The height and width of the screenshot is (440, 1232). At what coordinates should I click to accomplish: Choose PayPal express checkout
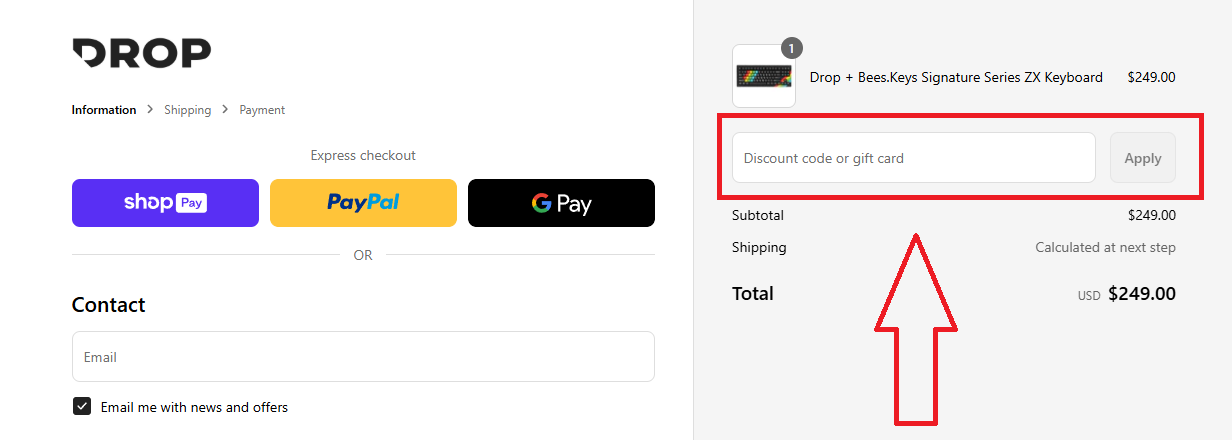(x=363, y=203)
